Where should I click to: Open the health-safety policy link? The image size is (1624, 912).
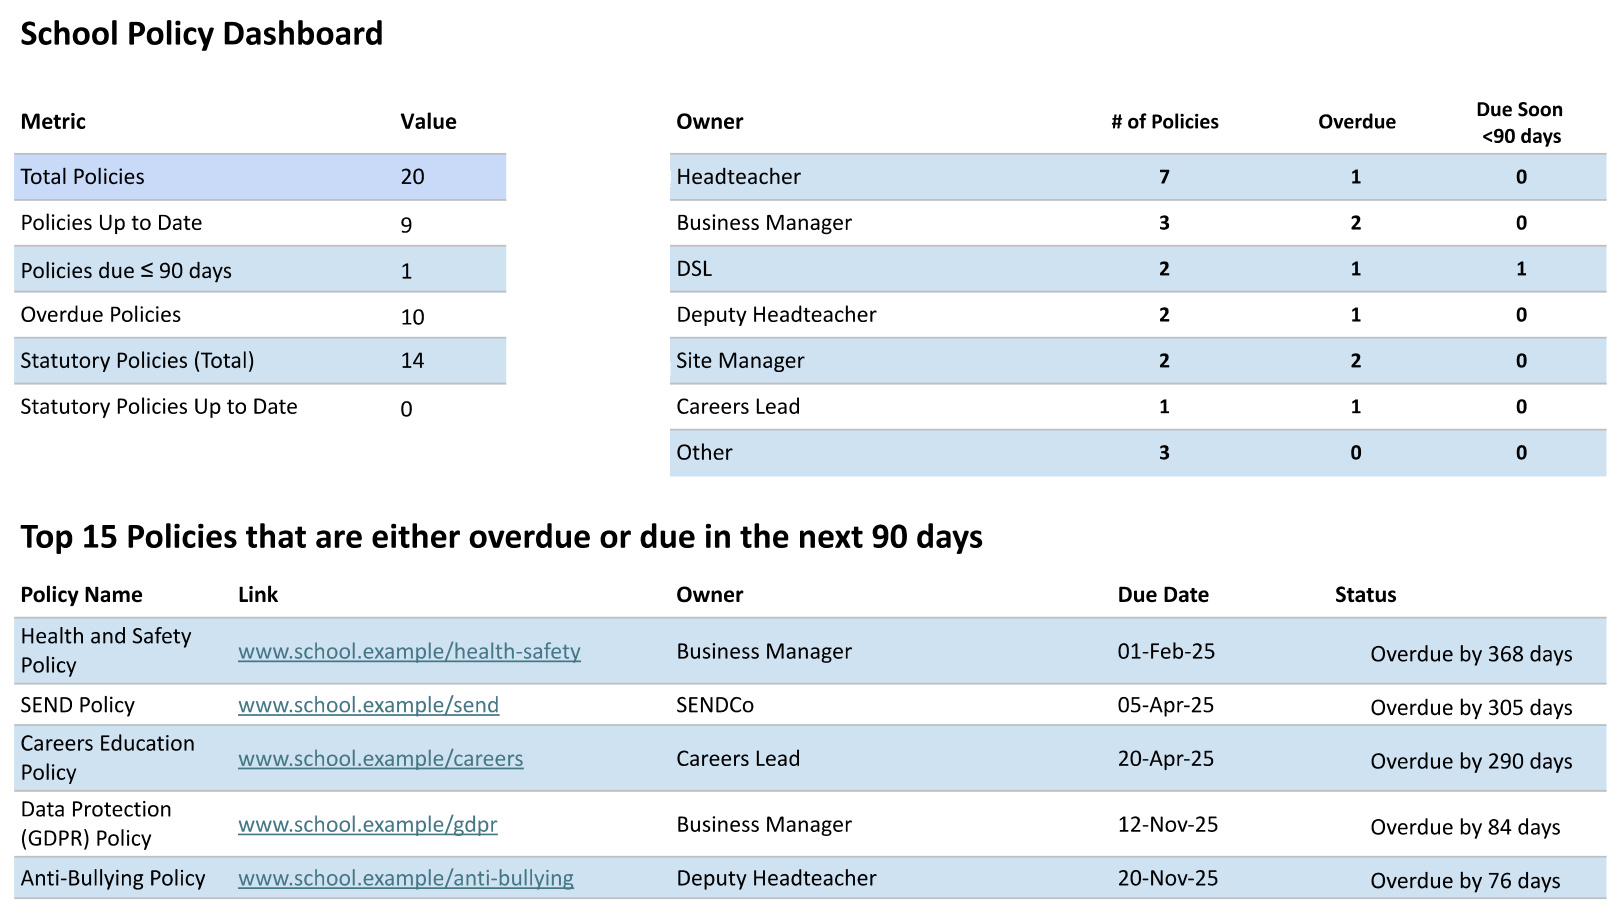[409, 652]
